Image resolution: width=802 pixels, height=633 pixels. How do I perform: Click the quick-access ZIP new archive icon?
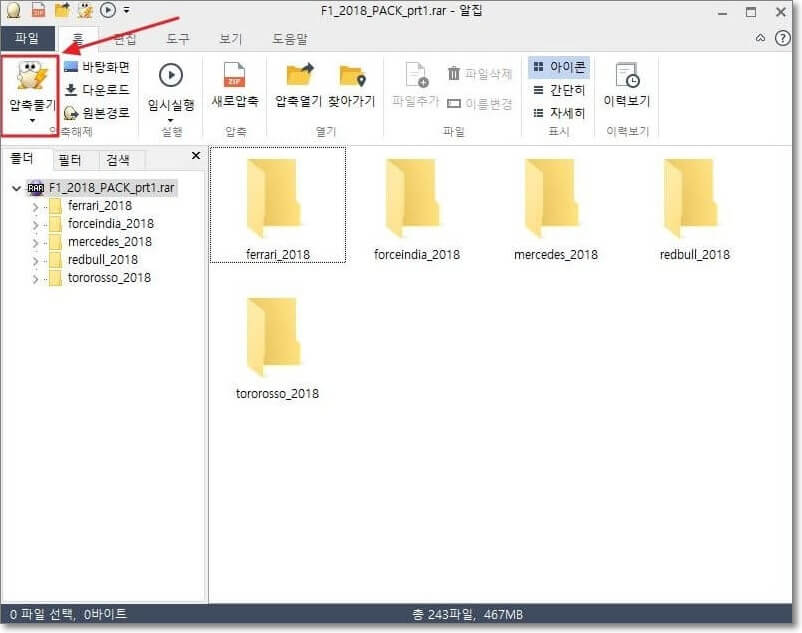[x=38, y=10]
